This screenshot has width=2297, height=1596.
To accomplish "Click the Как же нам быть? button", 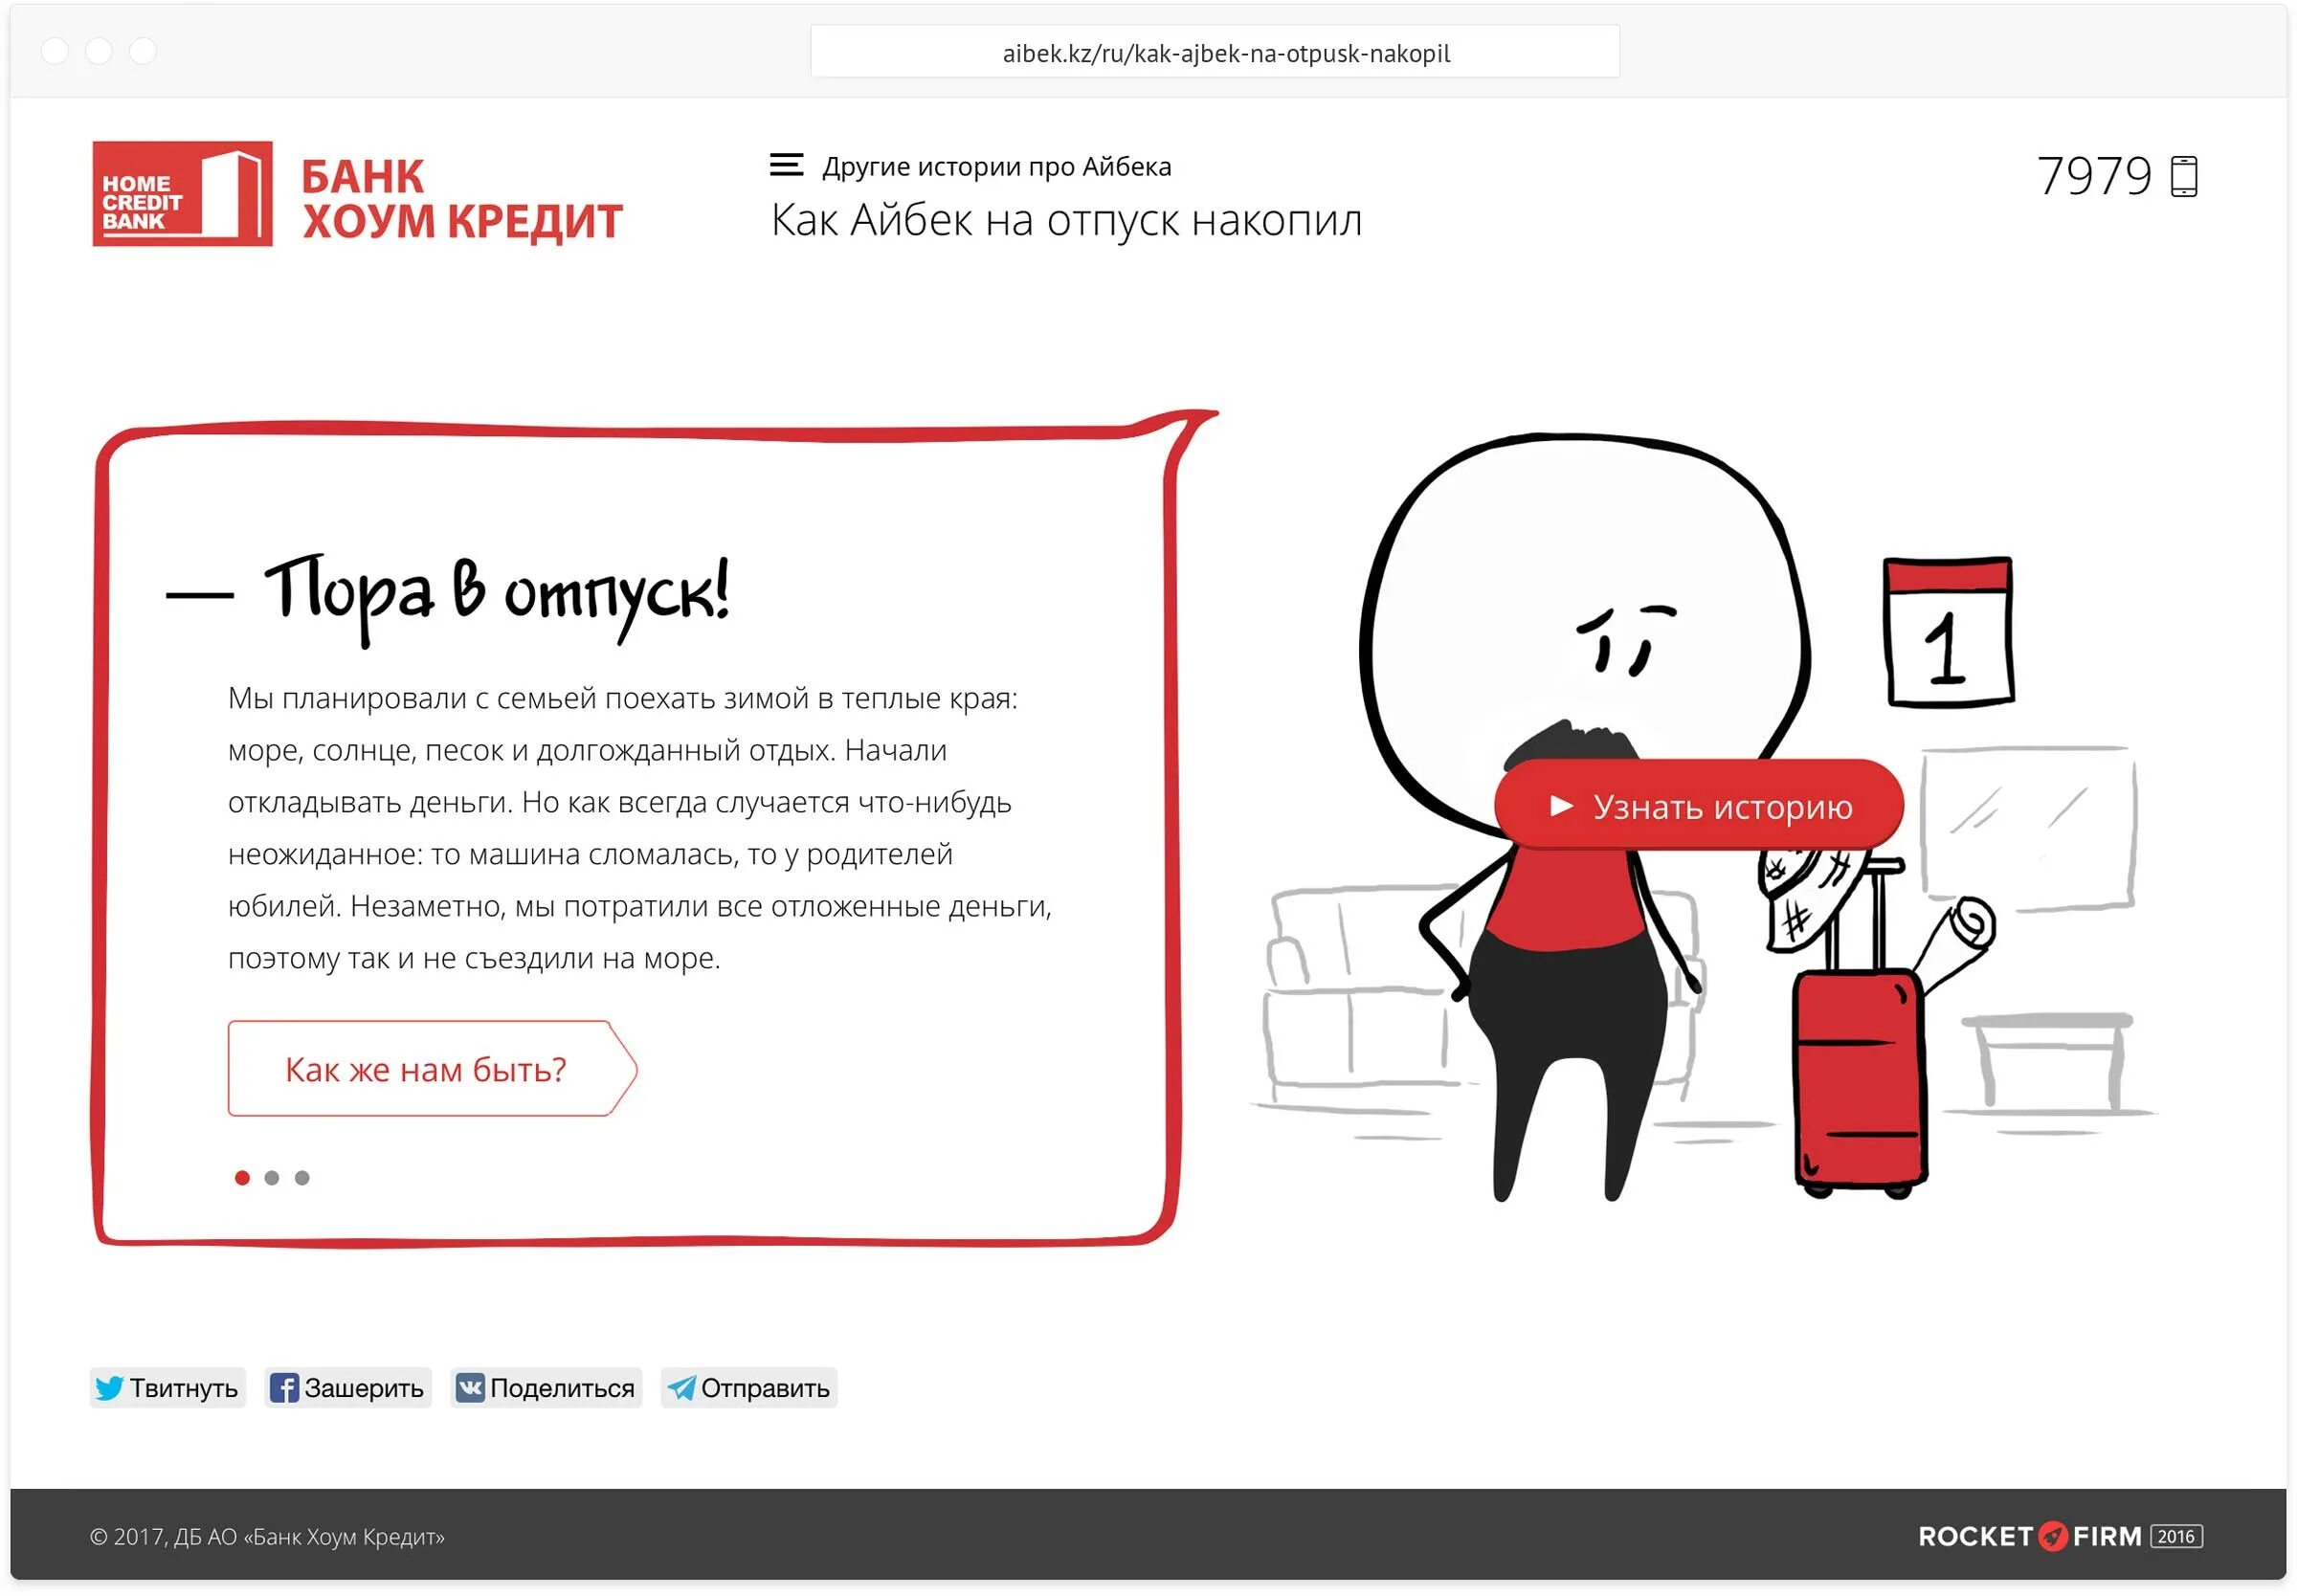I will (428, 1069).
